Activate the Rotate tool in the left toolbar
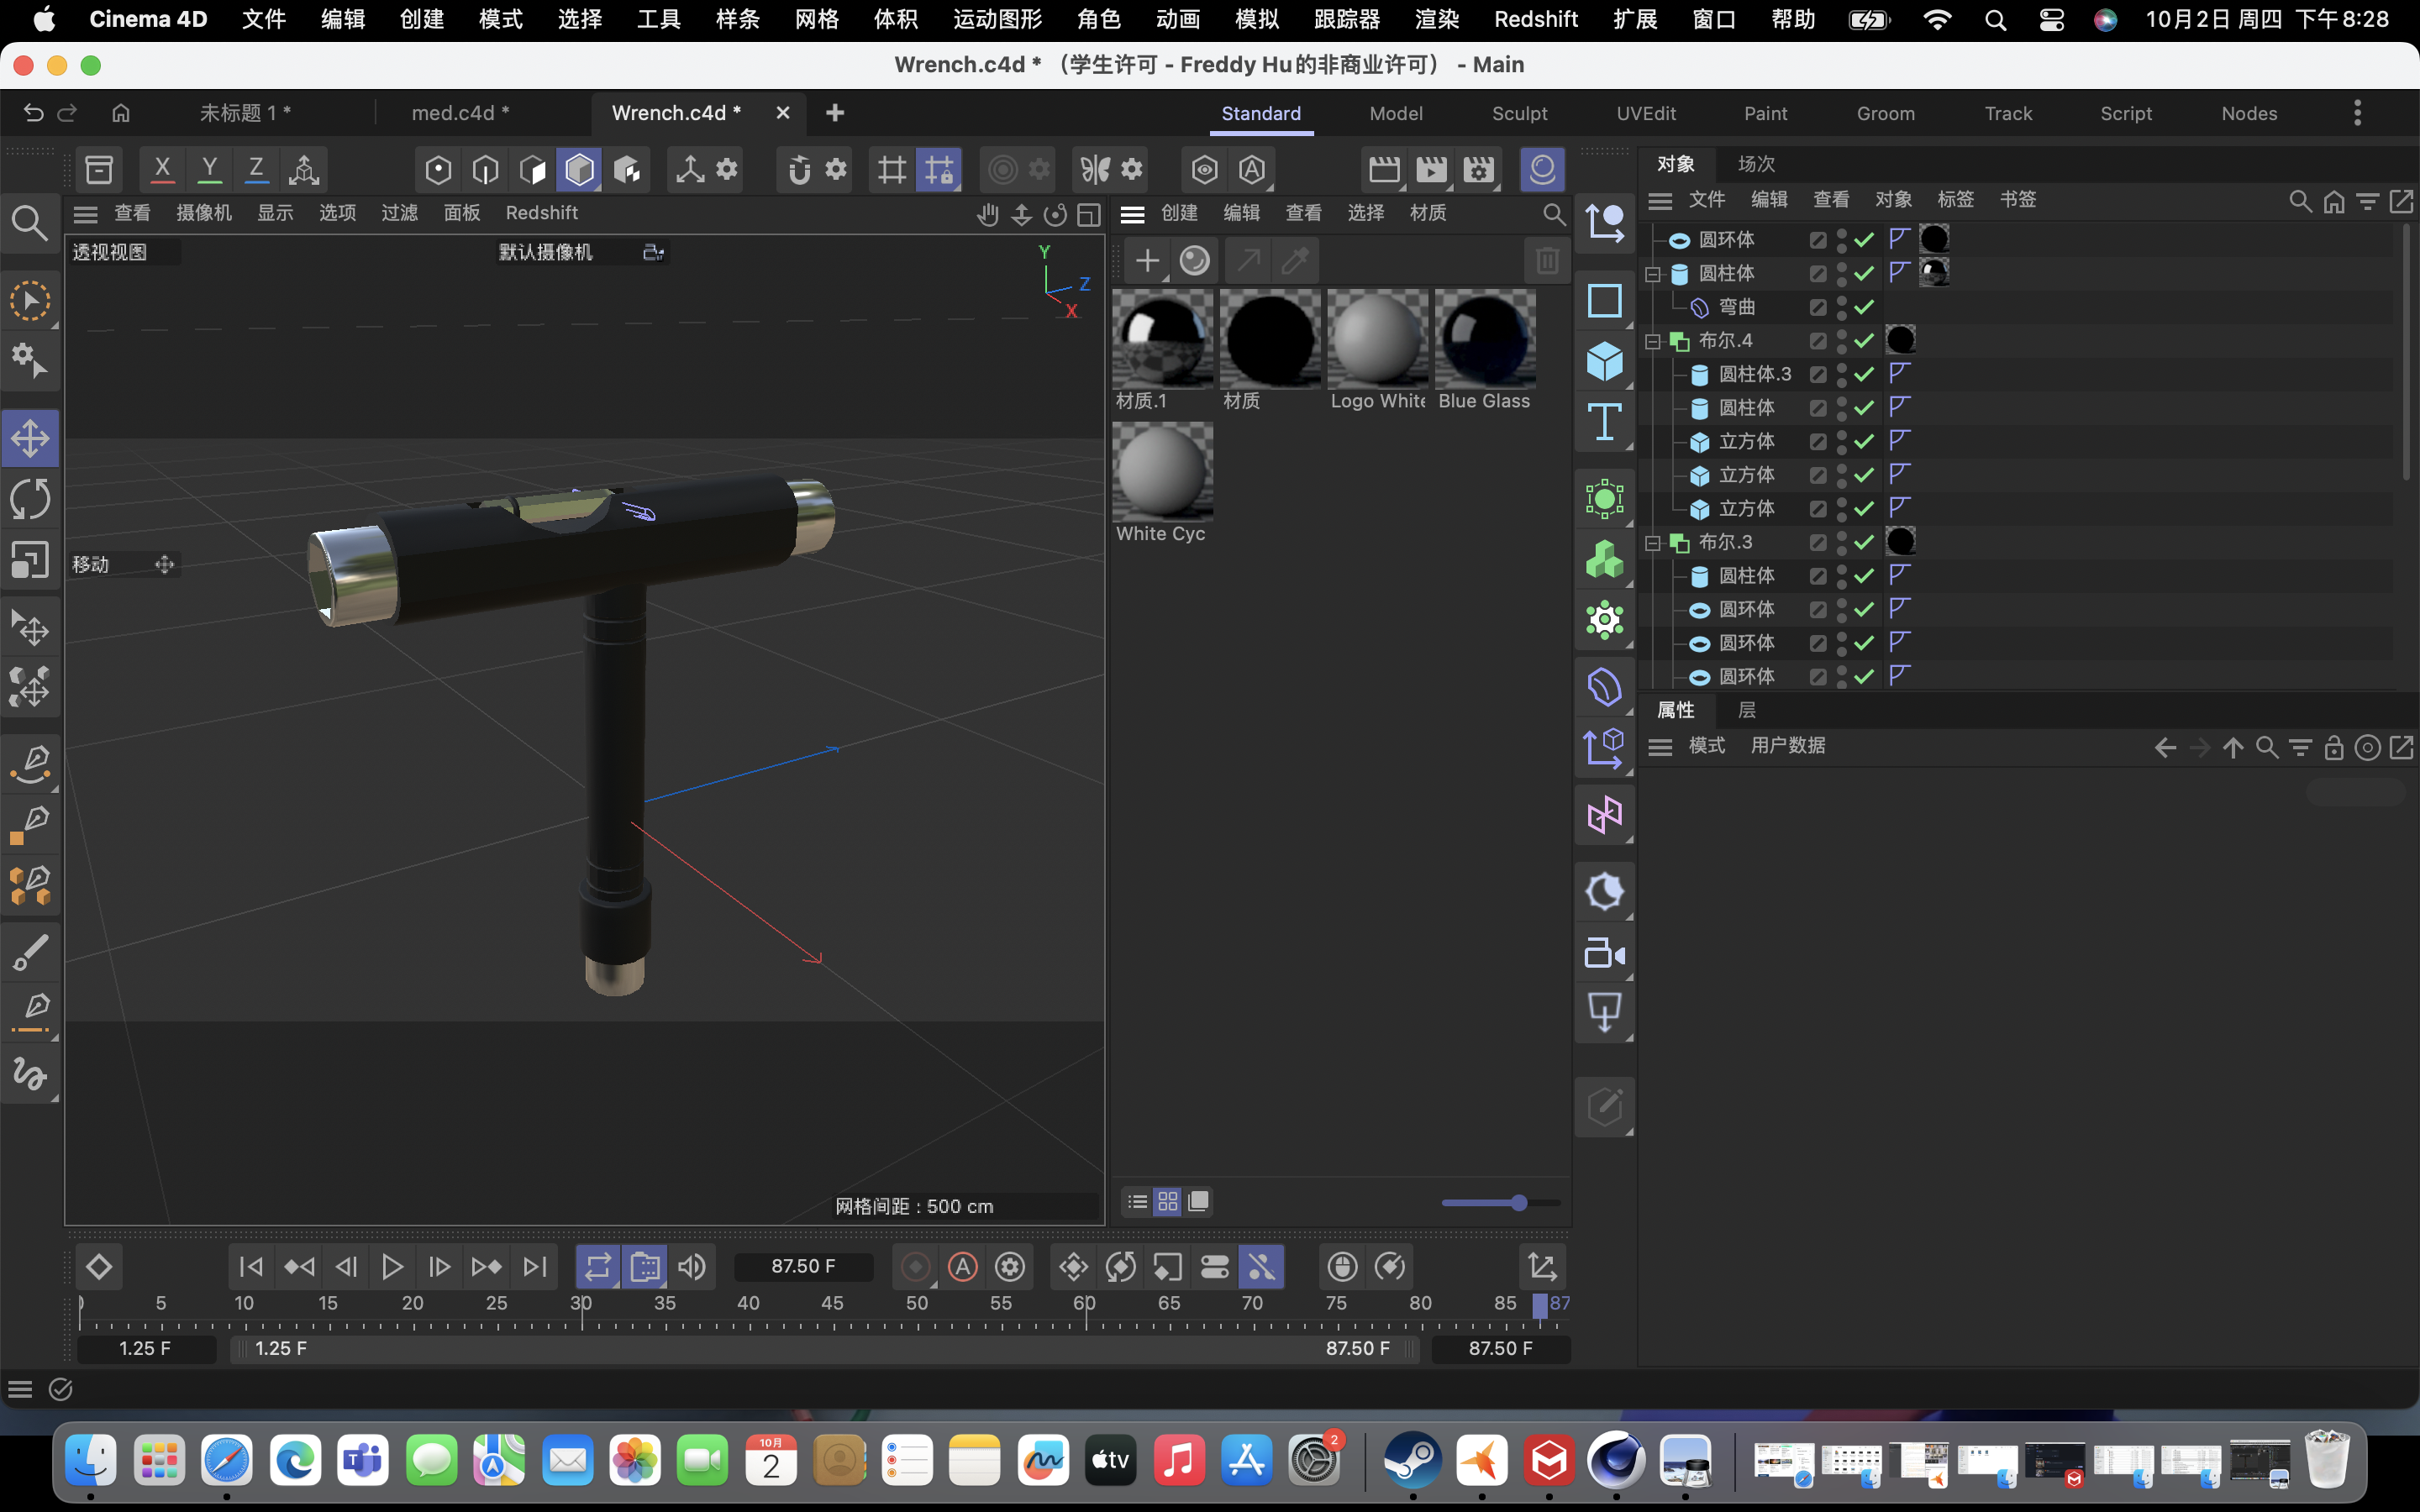2420x1512 pixels. 30,499
